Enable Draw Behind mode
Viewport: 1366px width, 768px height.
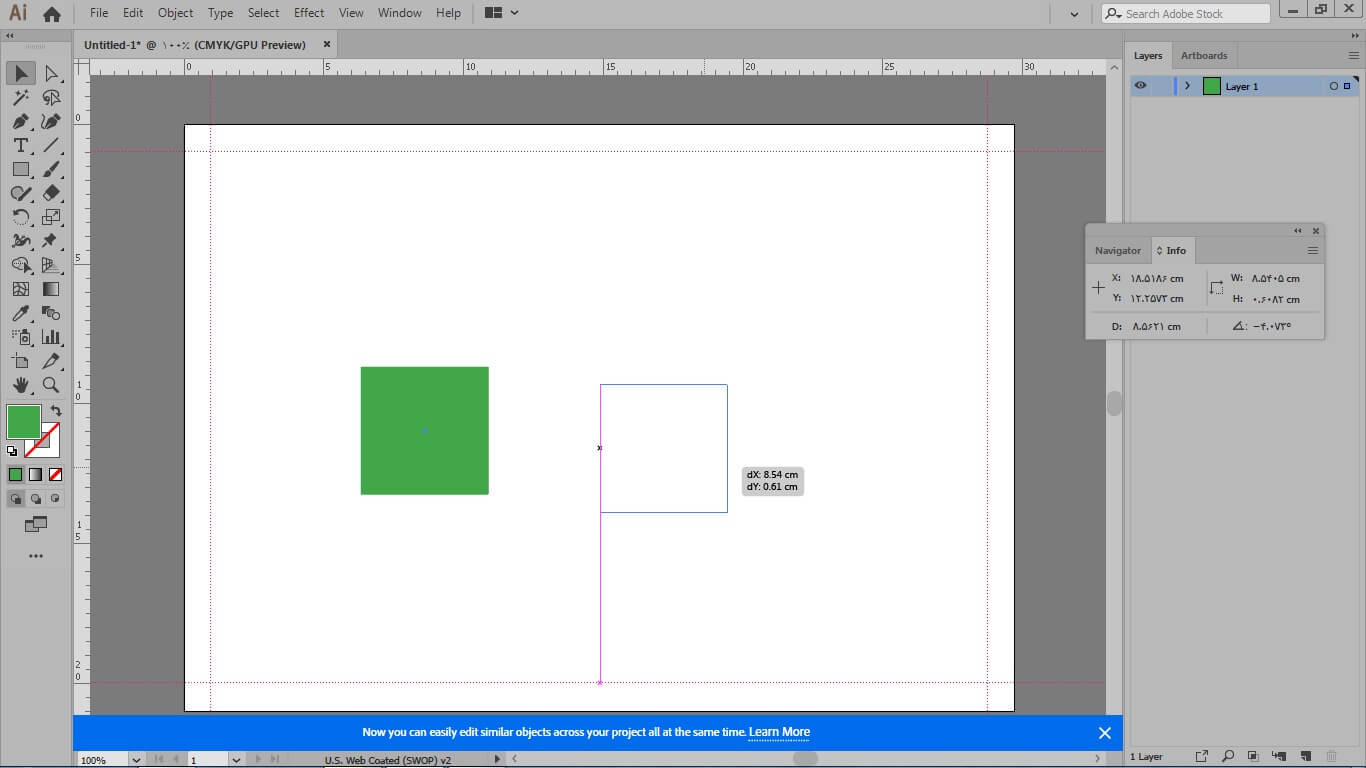pos(36,498)
